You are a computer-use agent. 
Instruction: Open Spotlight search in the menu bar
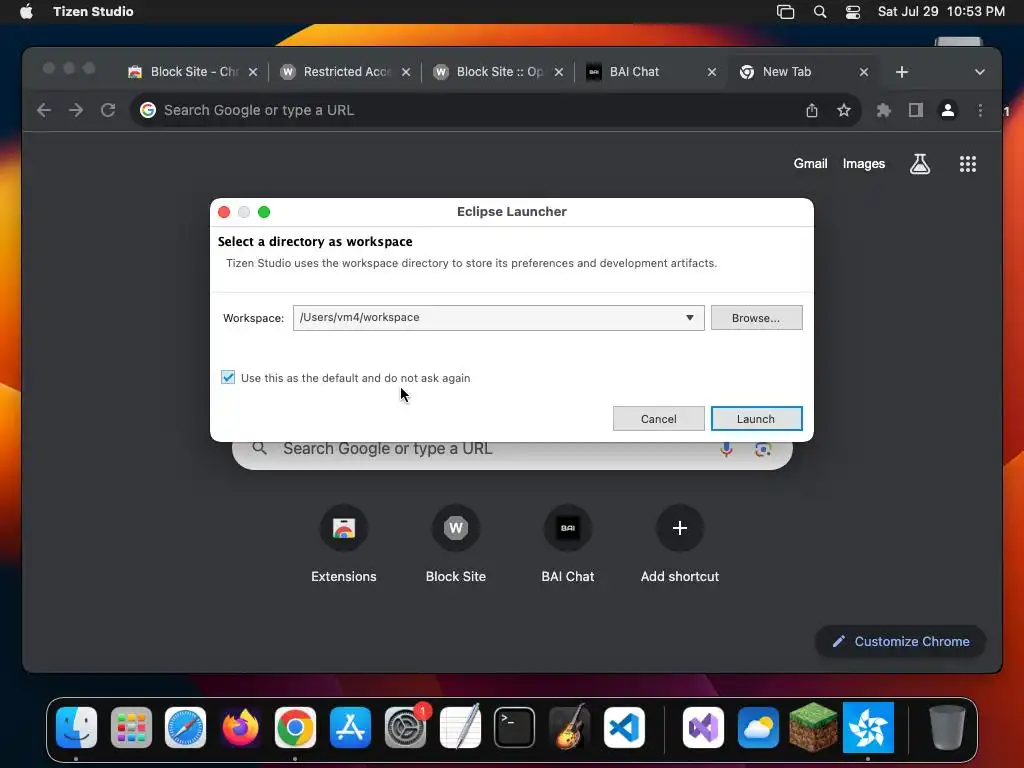[820, 11]
